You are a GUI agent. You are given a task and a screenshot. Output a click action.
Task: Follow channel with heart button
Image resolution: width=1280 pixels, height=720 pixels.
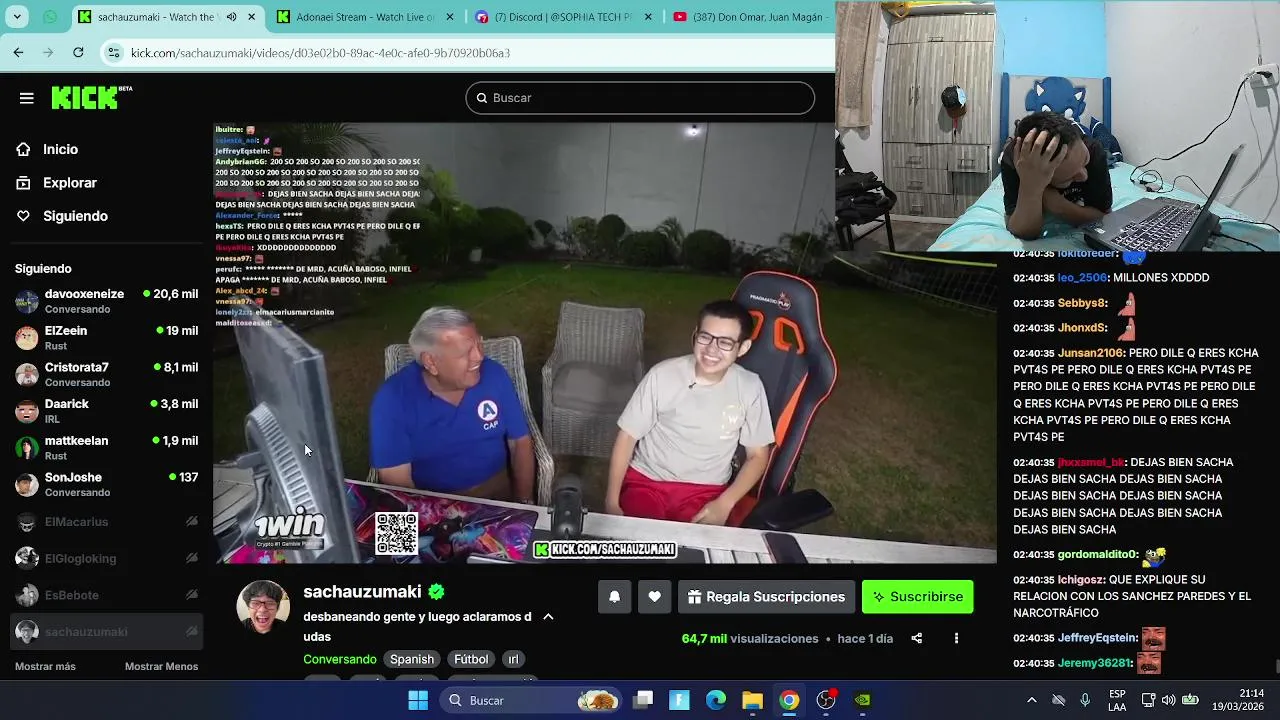654,597
